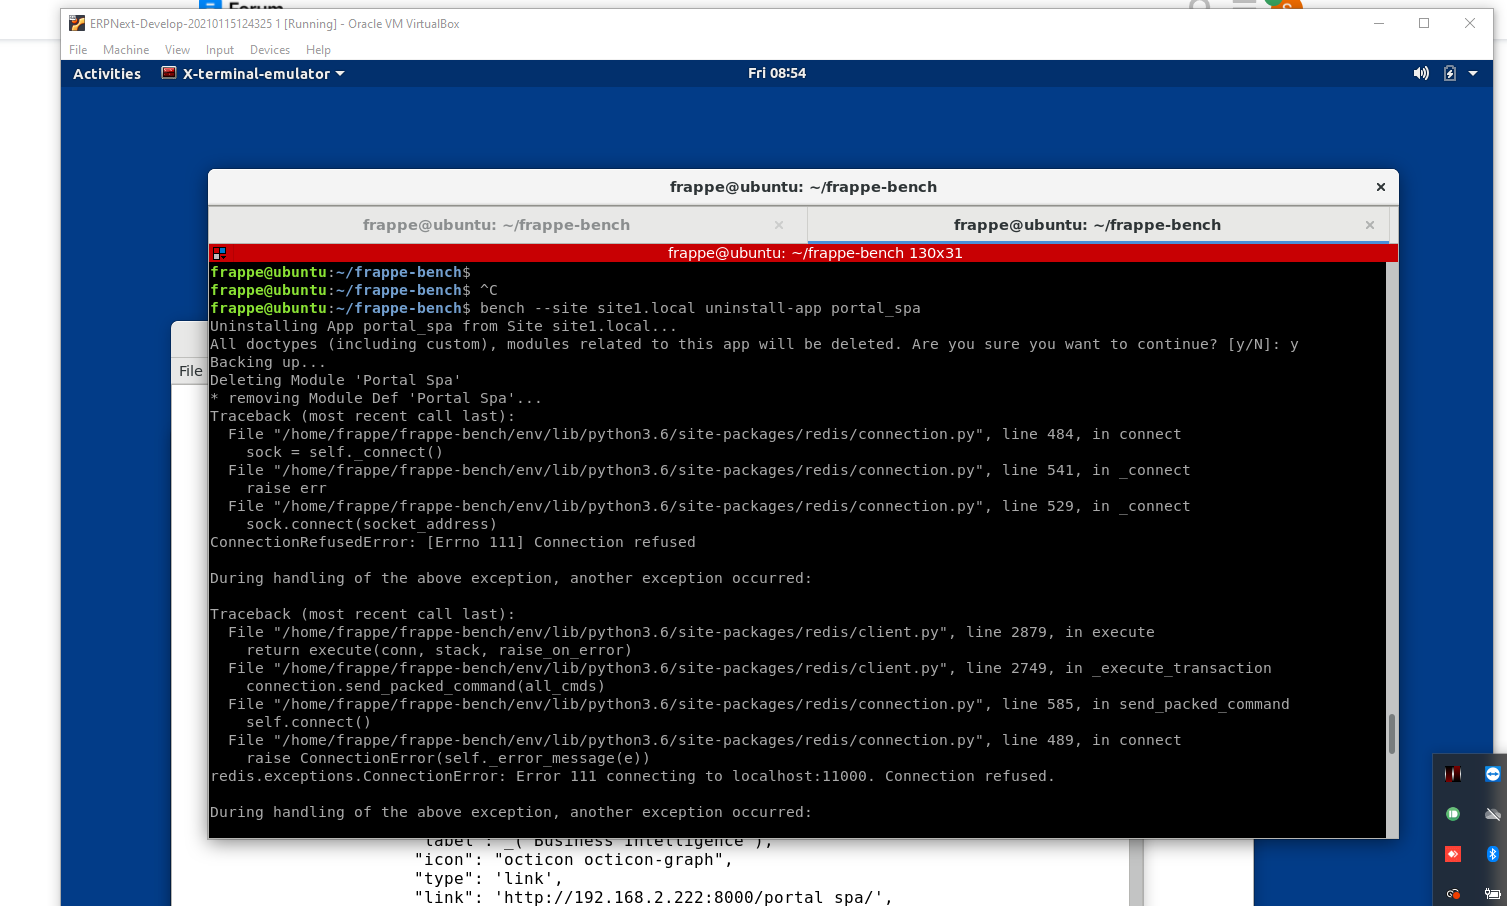
Task: Click the GNOME Activities button
Action: (107, 74)
